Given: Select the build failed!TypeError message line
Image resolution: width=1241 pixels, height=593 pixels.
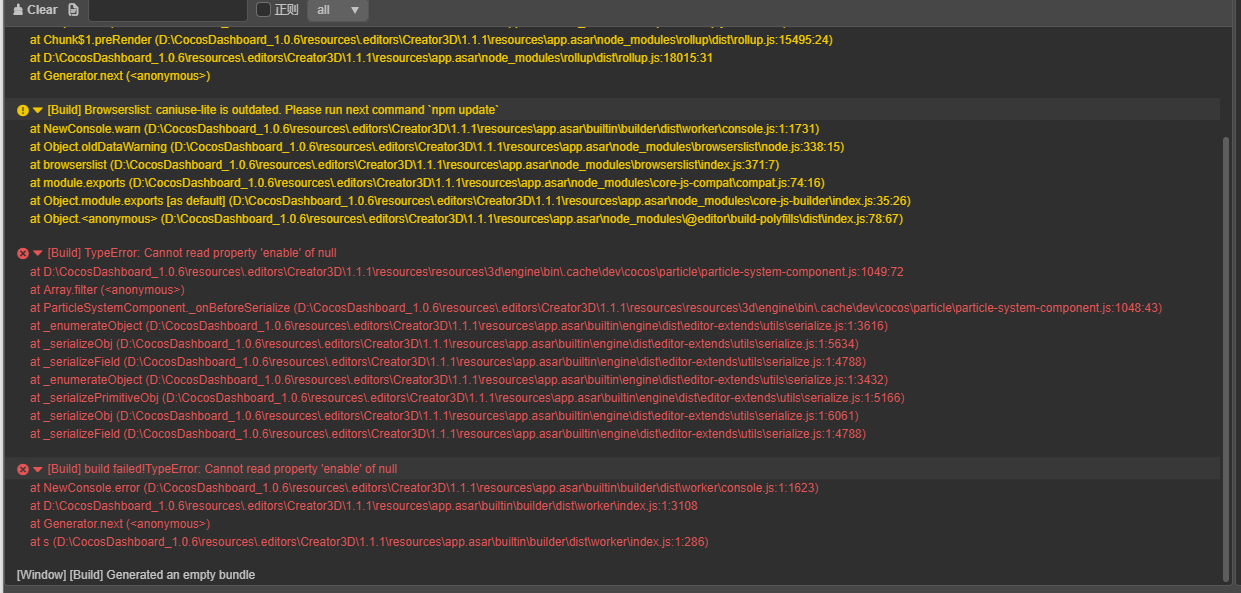Looking at the screenshot, I should coord(222,470).
